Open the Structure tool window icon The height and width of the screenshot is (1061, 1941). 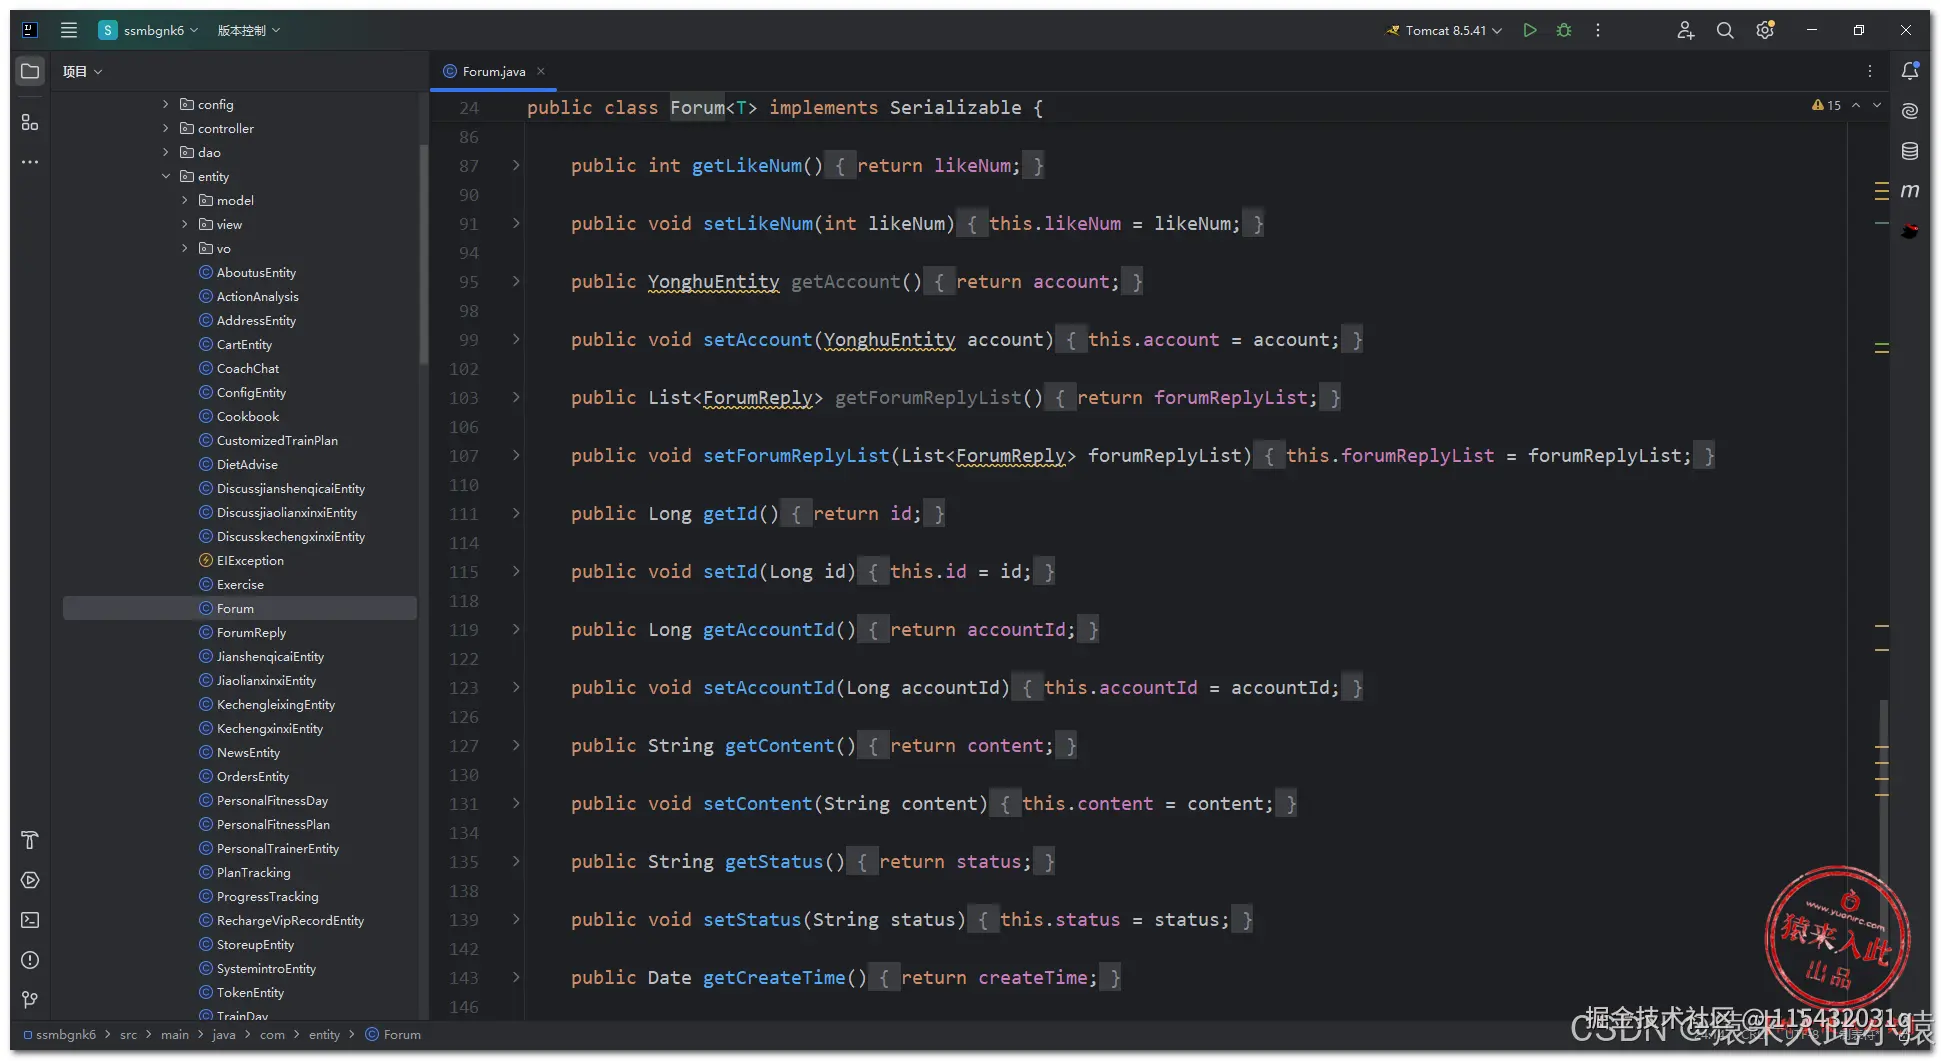click(x=30, y=122)
